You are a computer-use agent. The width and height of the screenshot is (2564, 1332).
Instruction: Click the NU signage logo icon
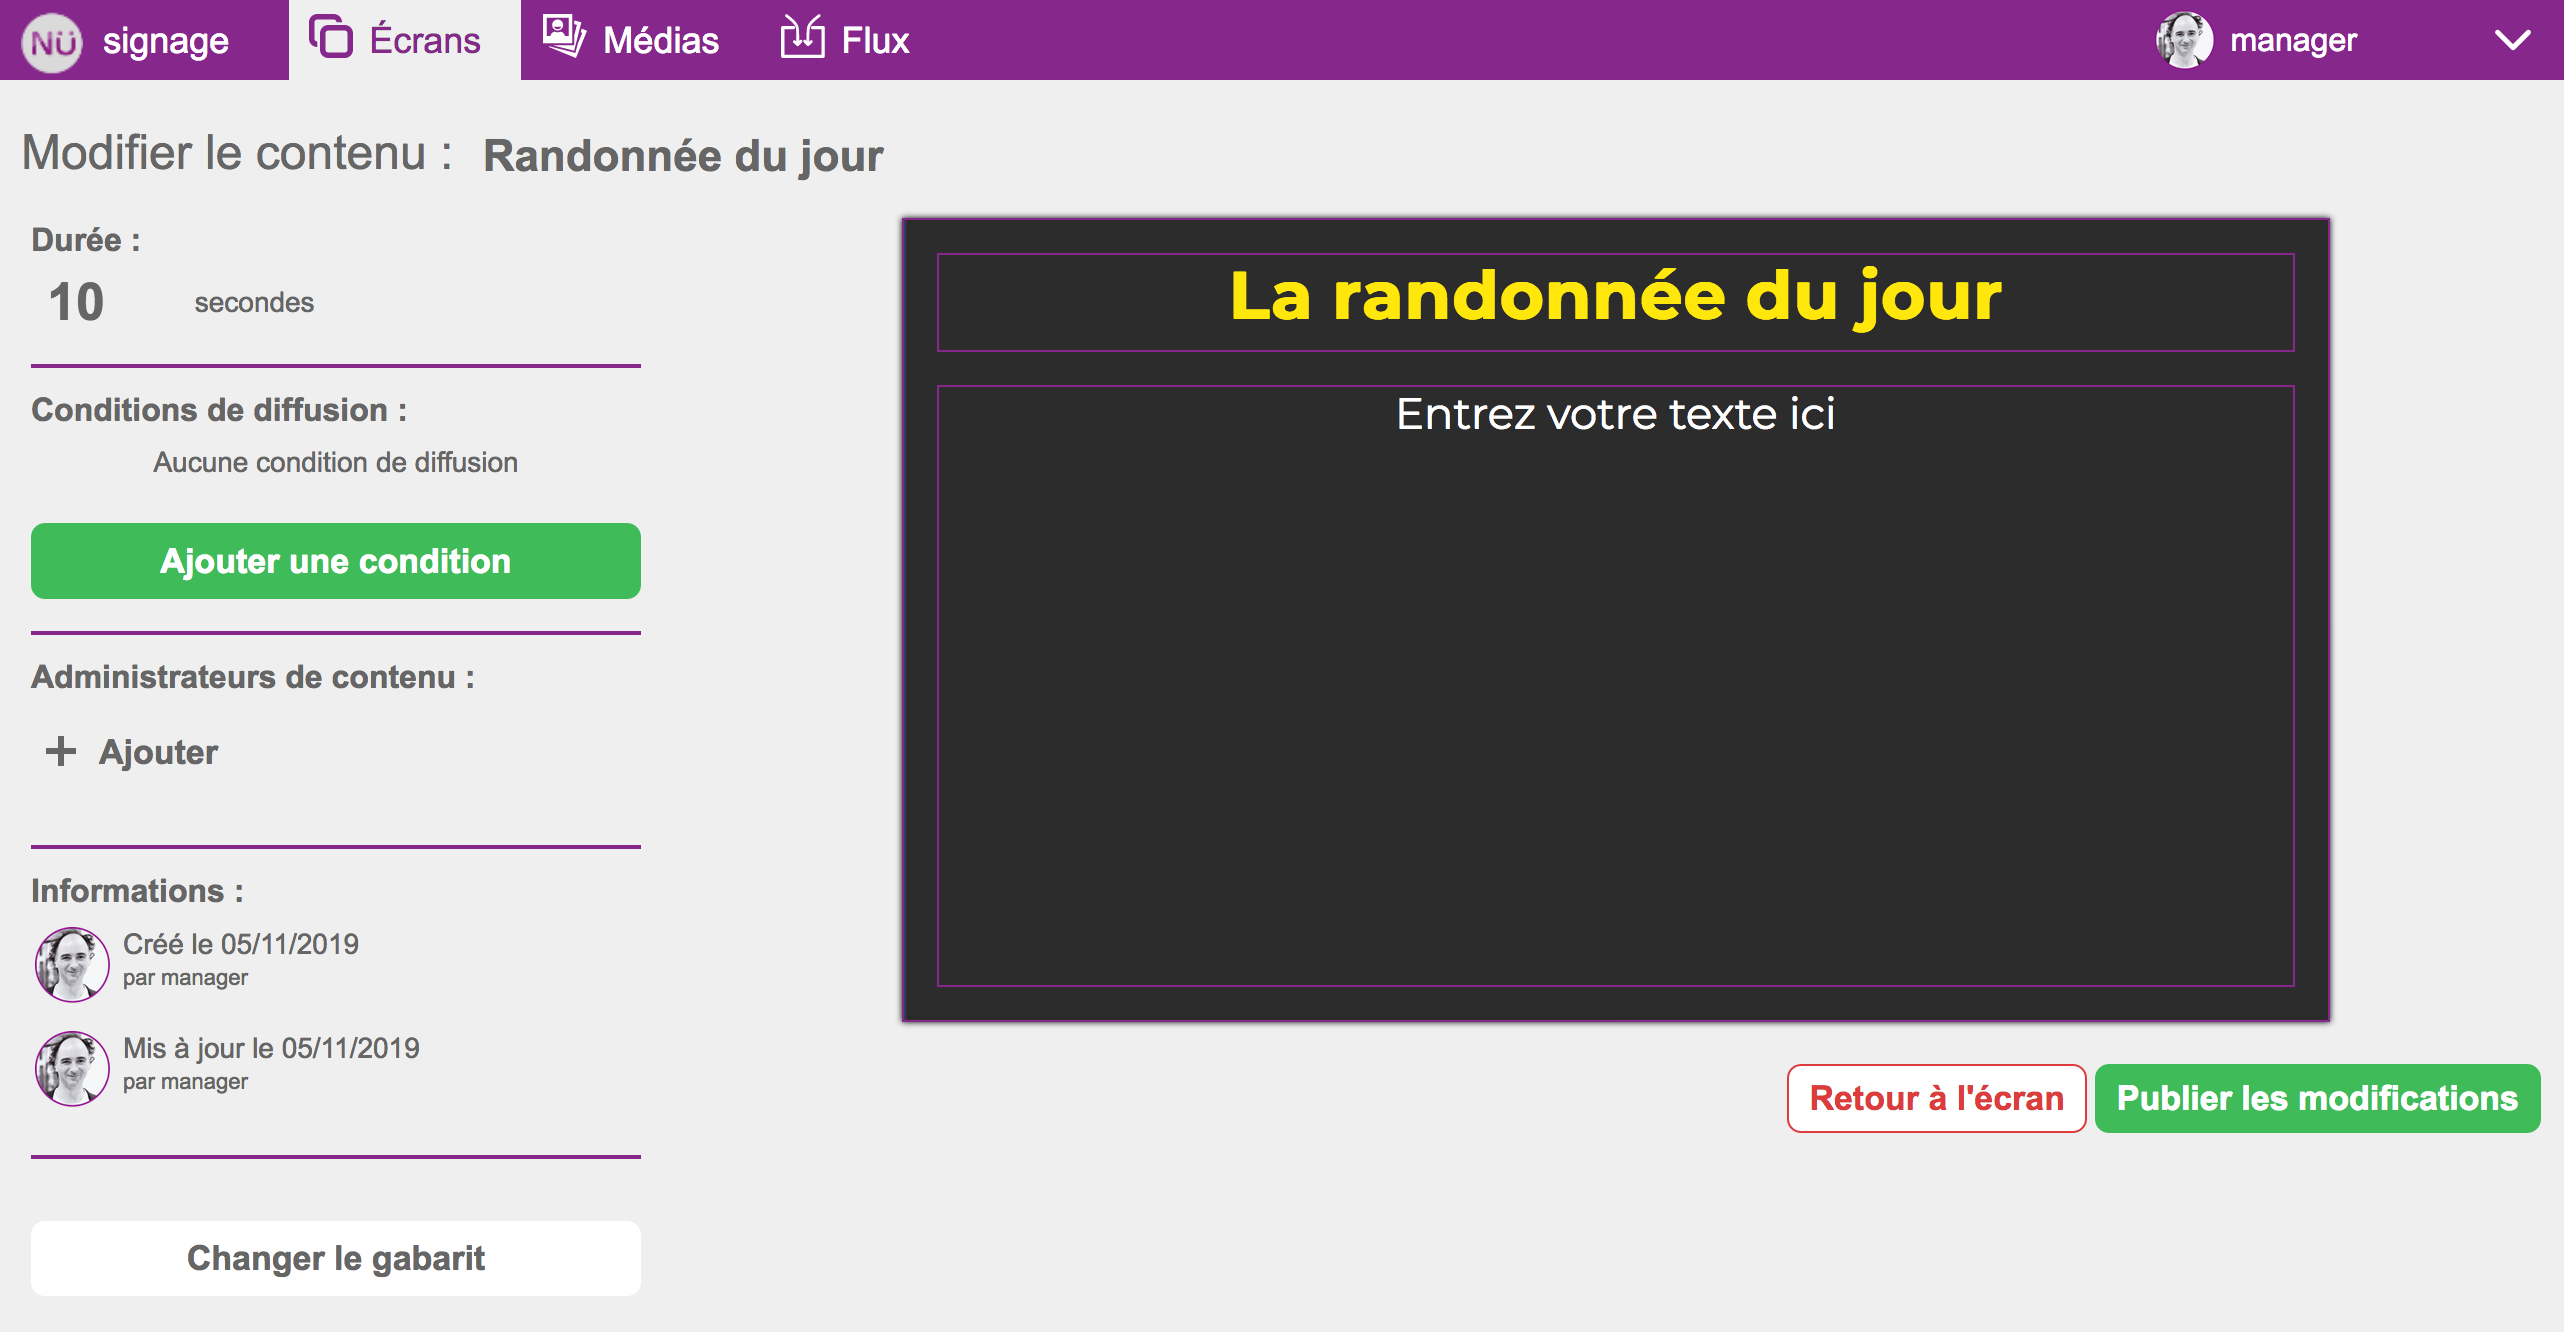pyautogui.click(x=52, y=42)
